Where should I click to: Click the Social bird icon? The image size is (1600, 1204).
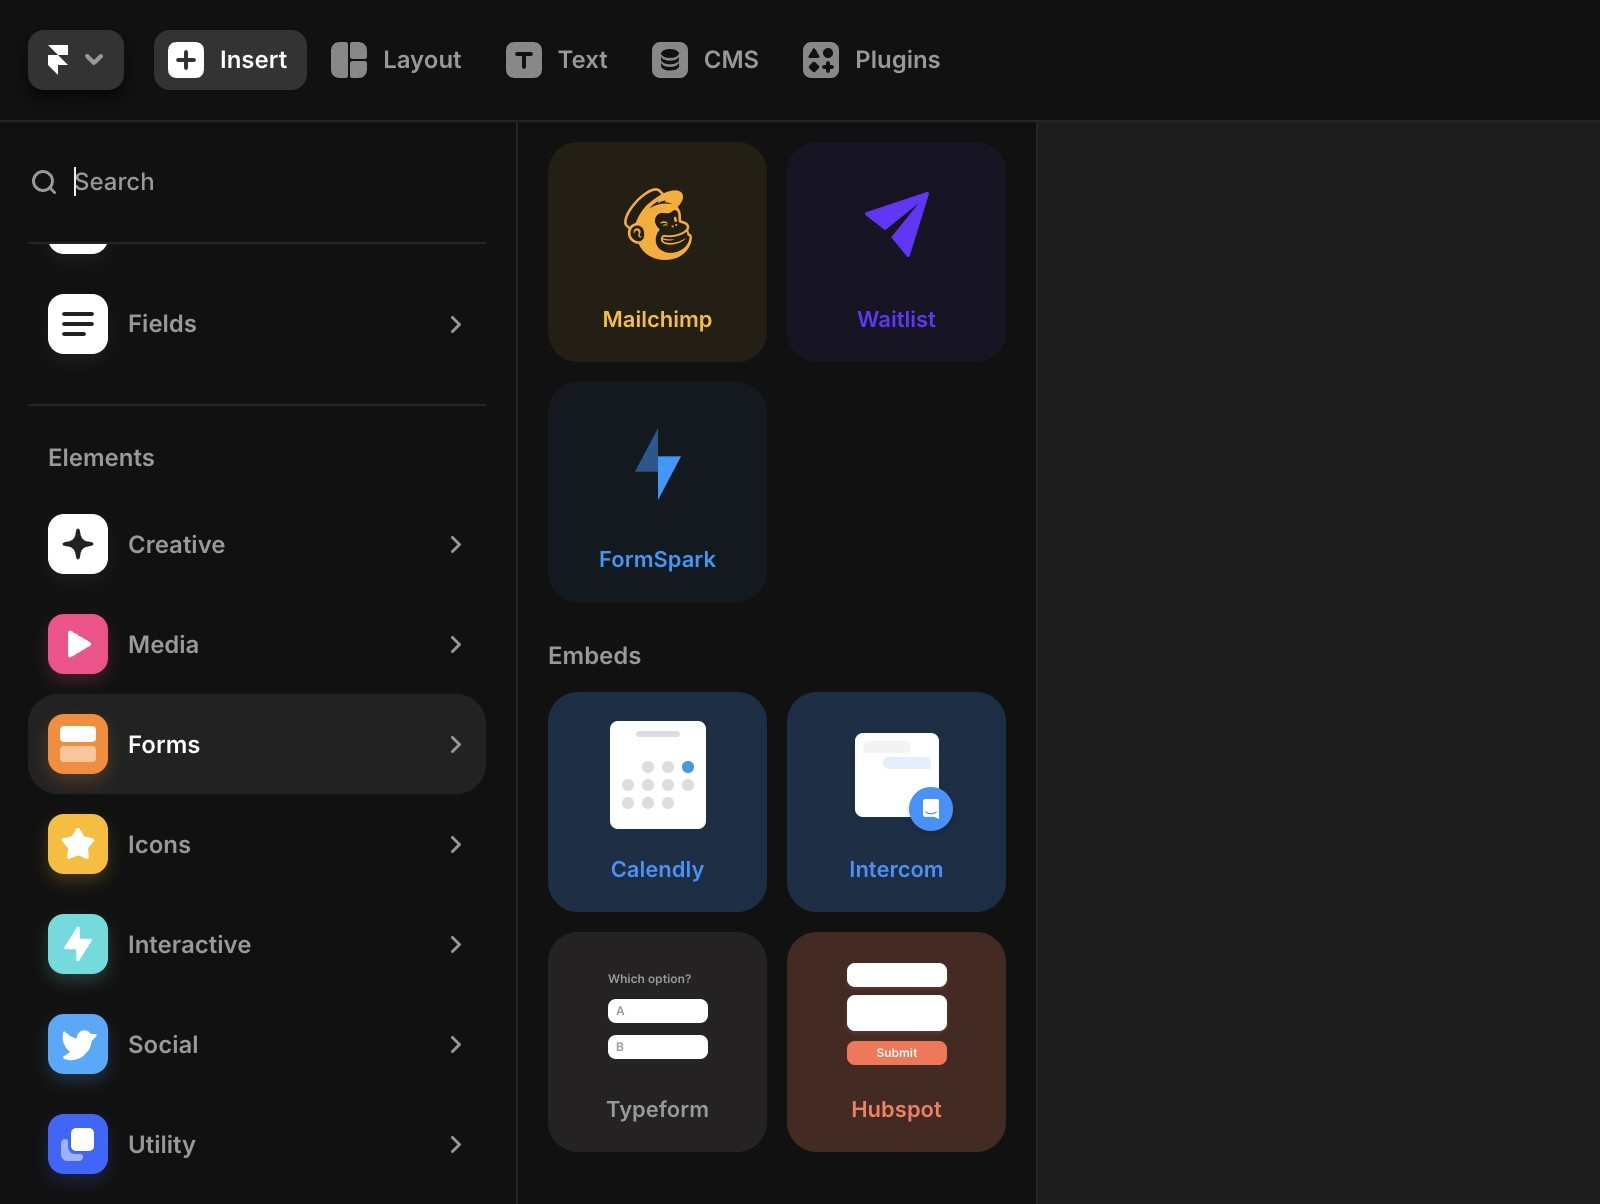point(78,1044)
